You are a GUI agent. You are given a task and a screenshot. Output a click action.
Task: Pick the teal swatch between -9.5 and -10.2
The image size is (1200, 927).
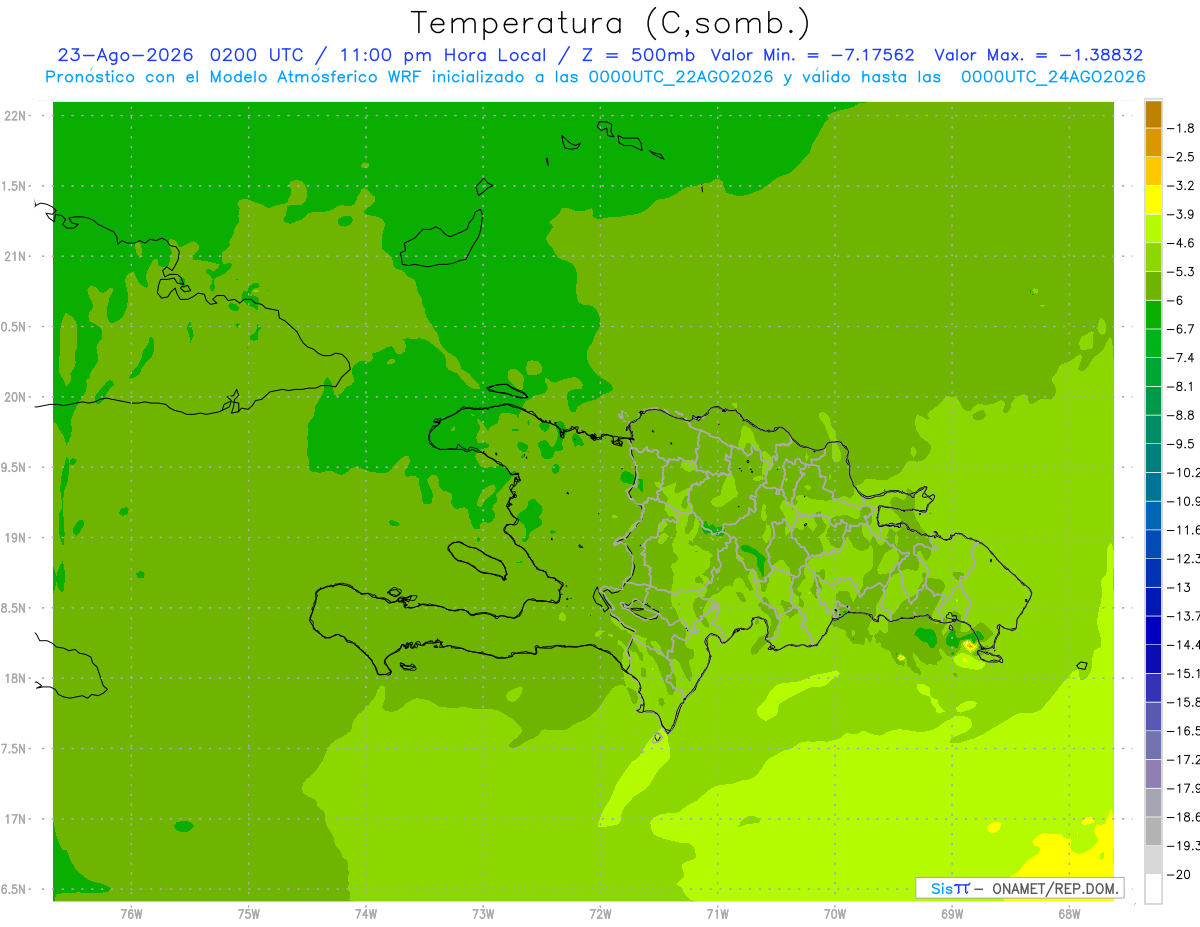click(1153, 458)
